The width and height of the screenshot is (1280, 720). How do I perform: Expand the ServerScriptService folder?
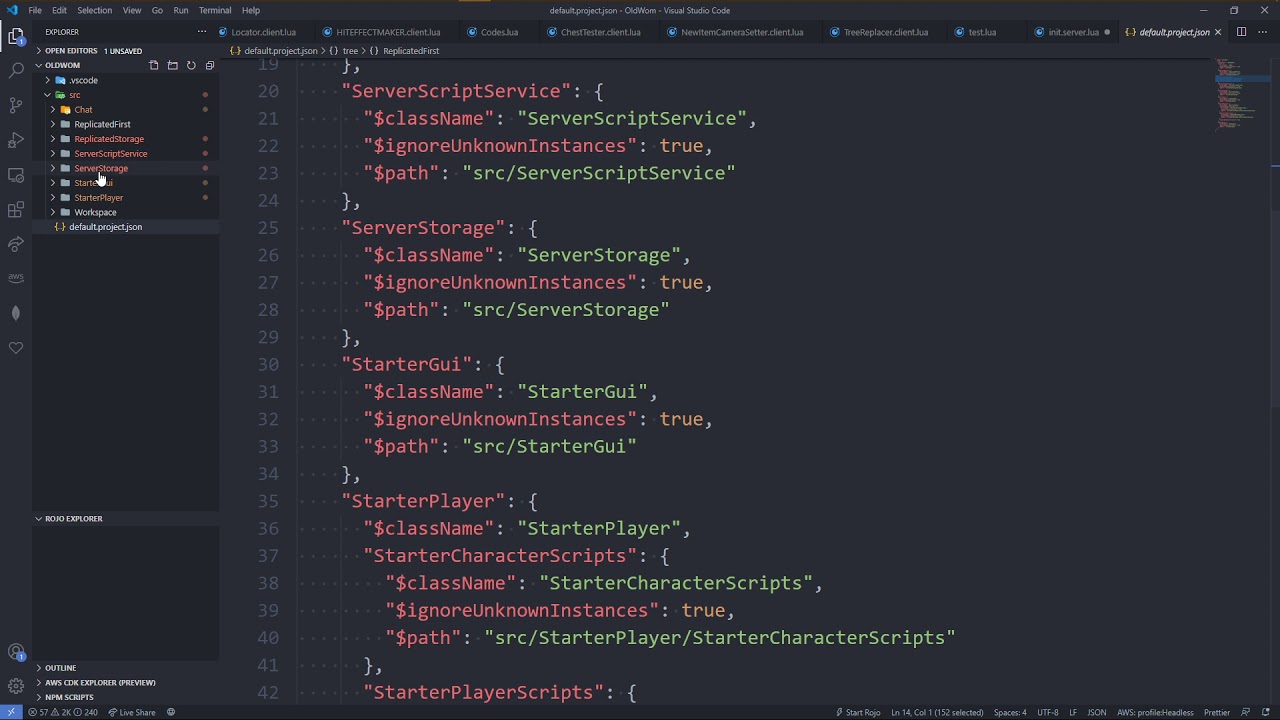[x=110, y=154]
